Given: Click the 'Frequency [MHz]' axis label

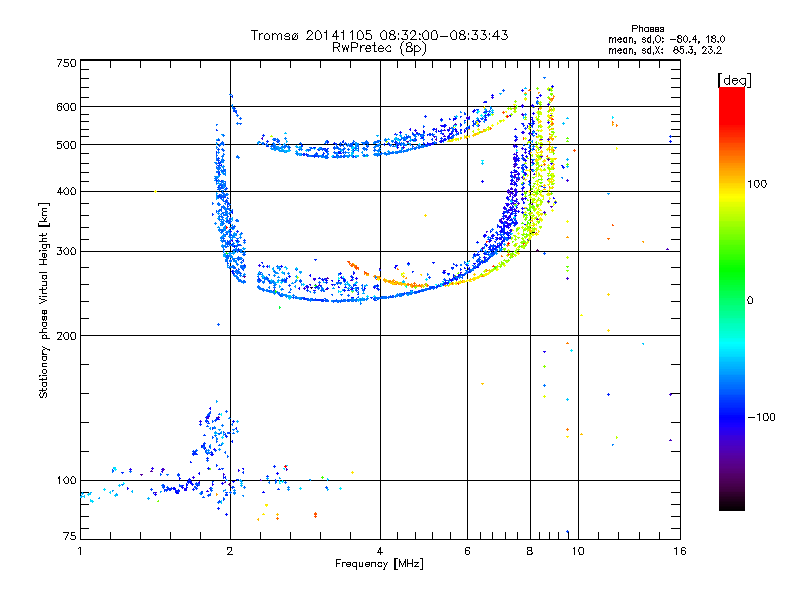Looking at the screenshot, I should pos(379,564).
